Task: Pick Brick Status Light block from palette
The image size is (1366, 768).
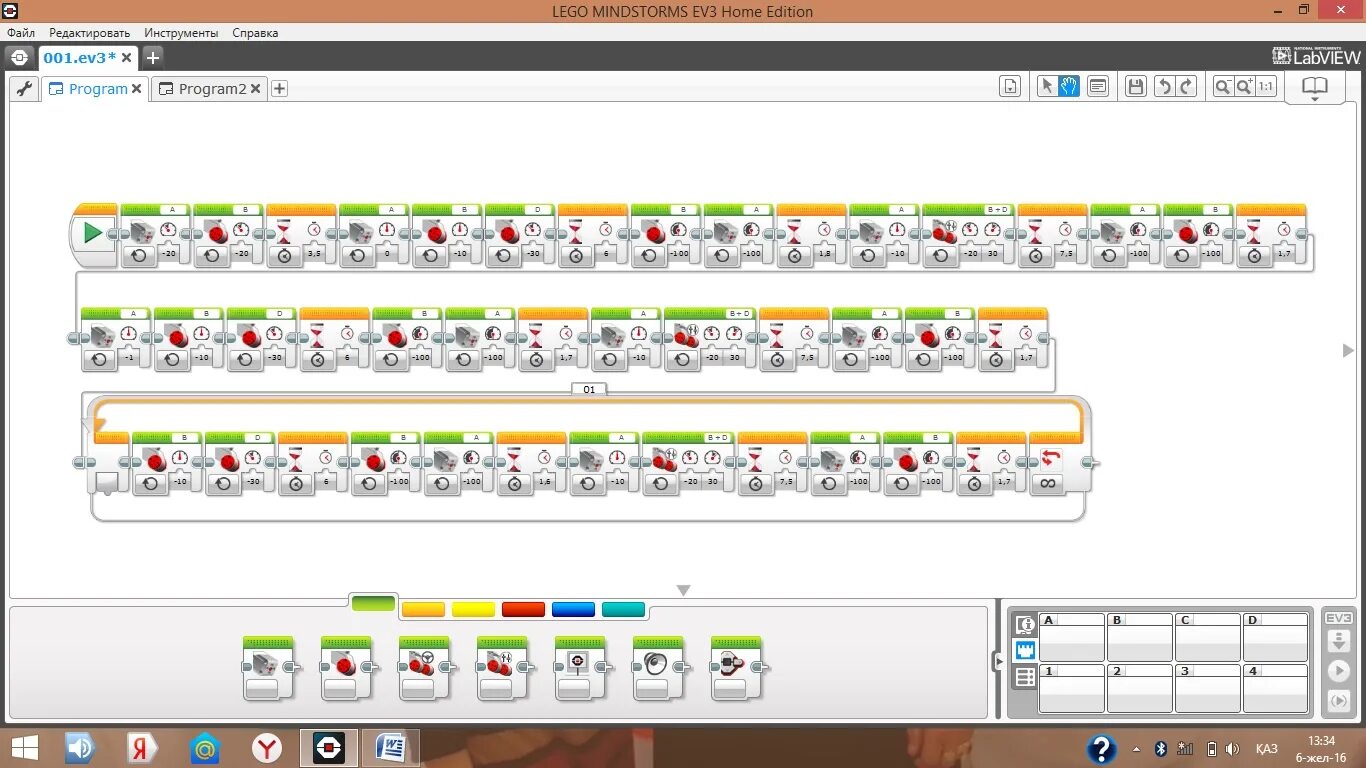Action: tap(736, 667)
